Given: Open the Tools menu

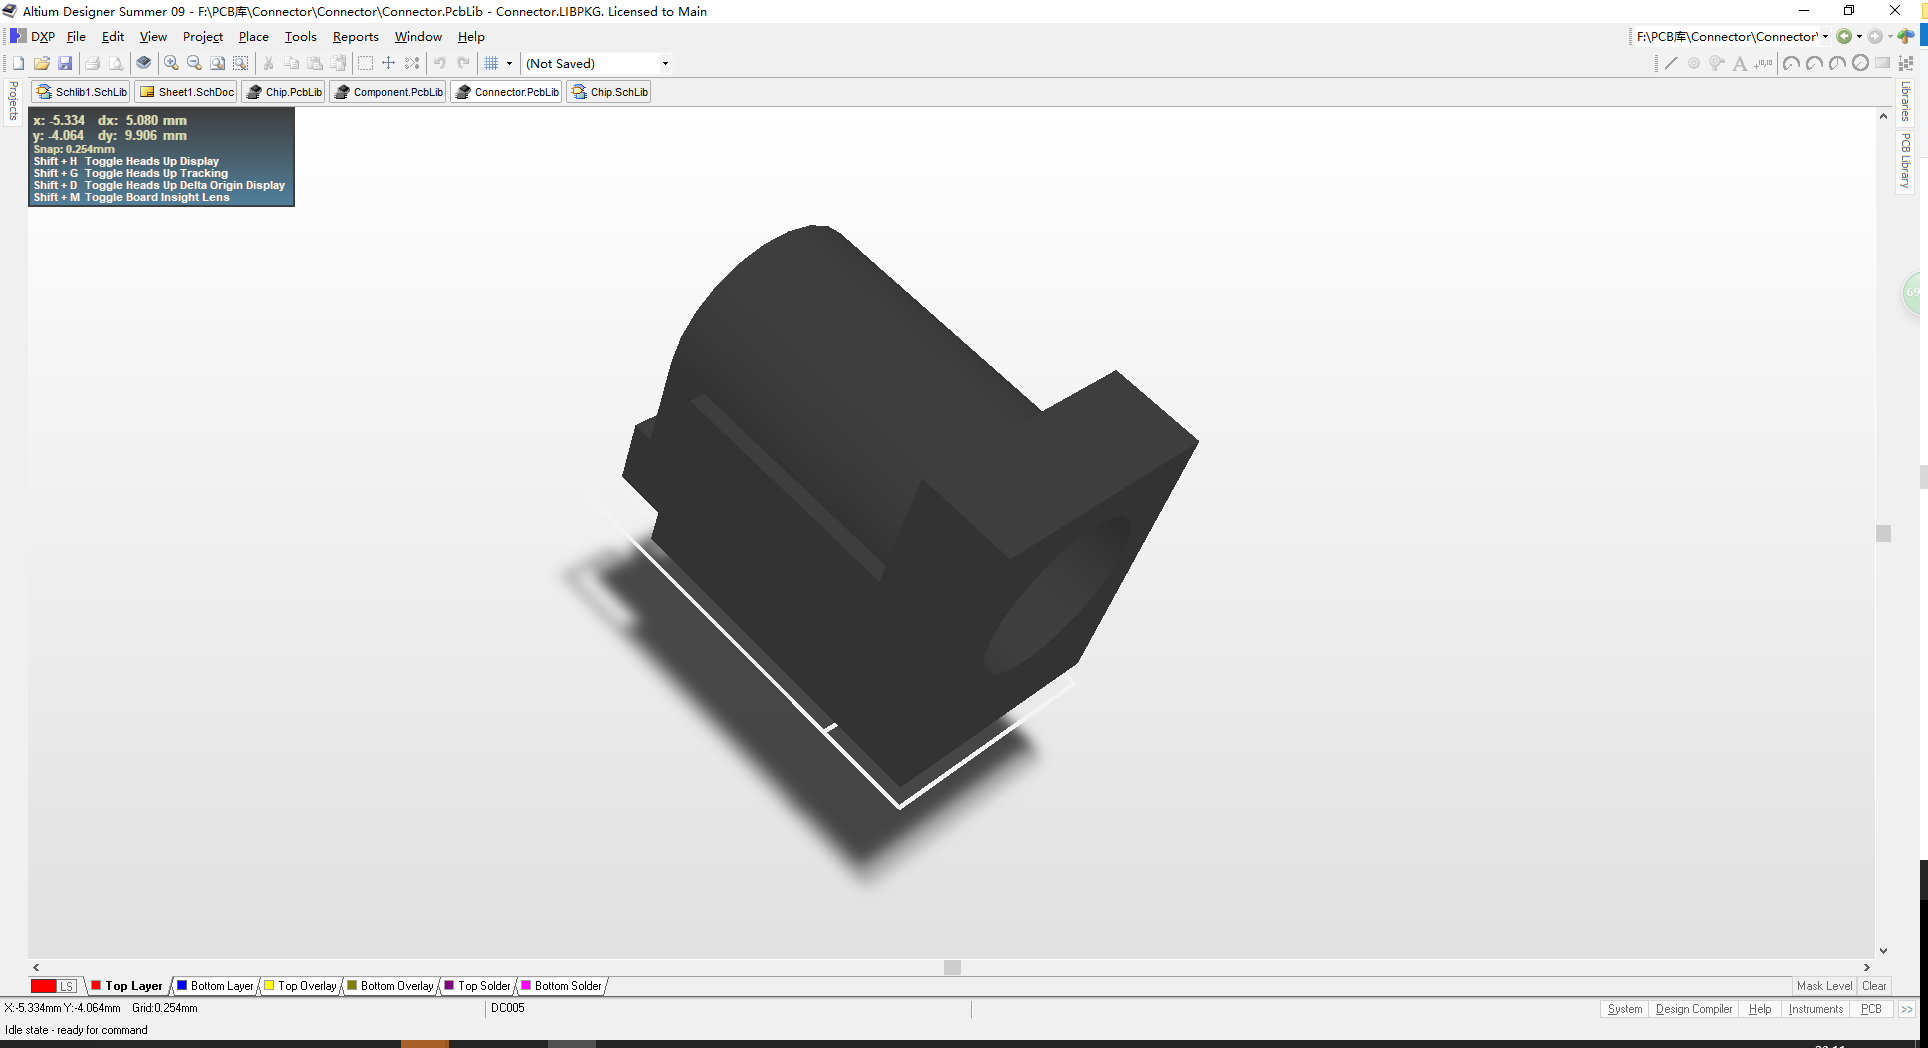Looking at the screenshot, I should point(301,36).
